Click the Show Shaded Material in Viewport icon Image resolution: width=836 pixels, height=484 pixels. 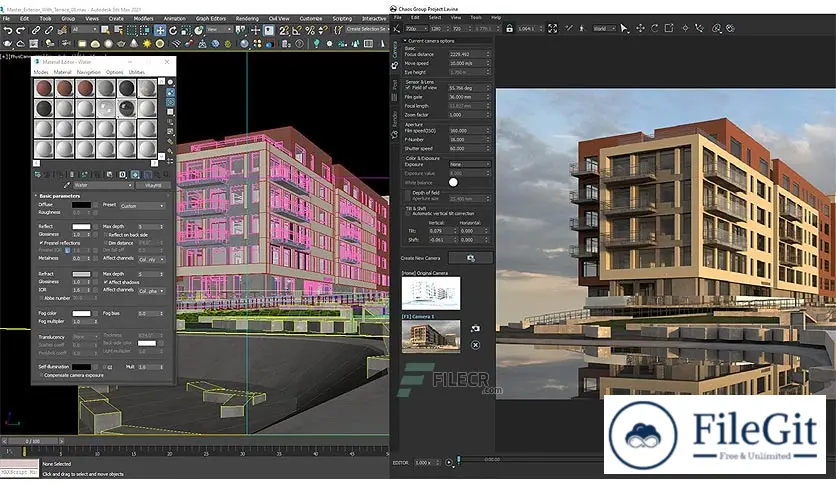click(x=135, y=174)
